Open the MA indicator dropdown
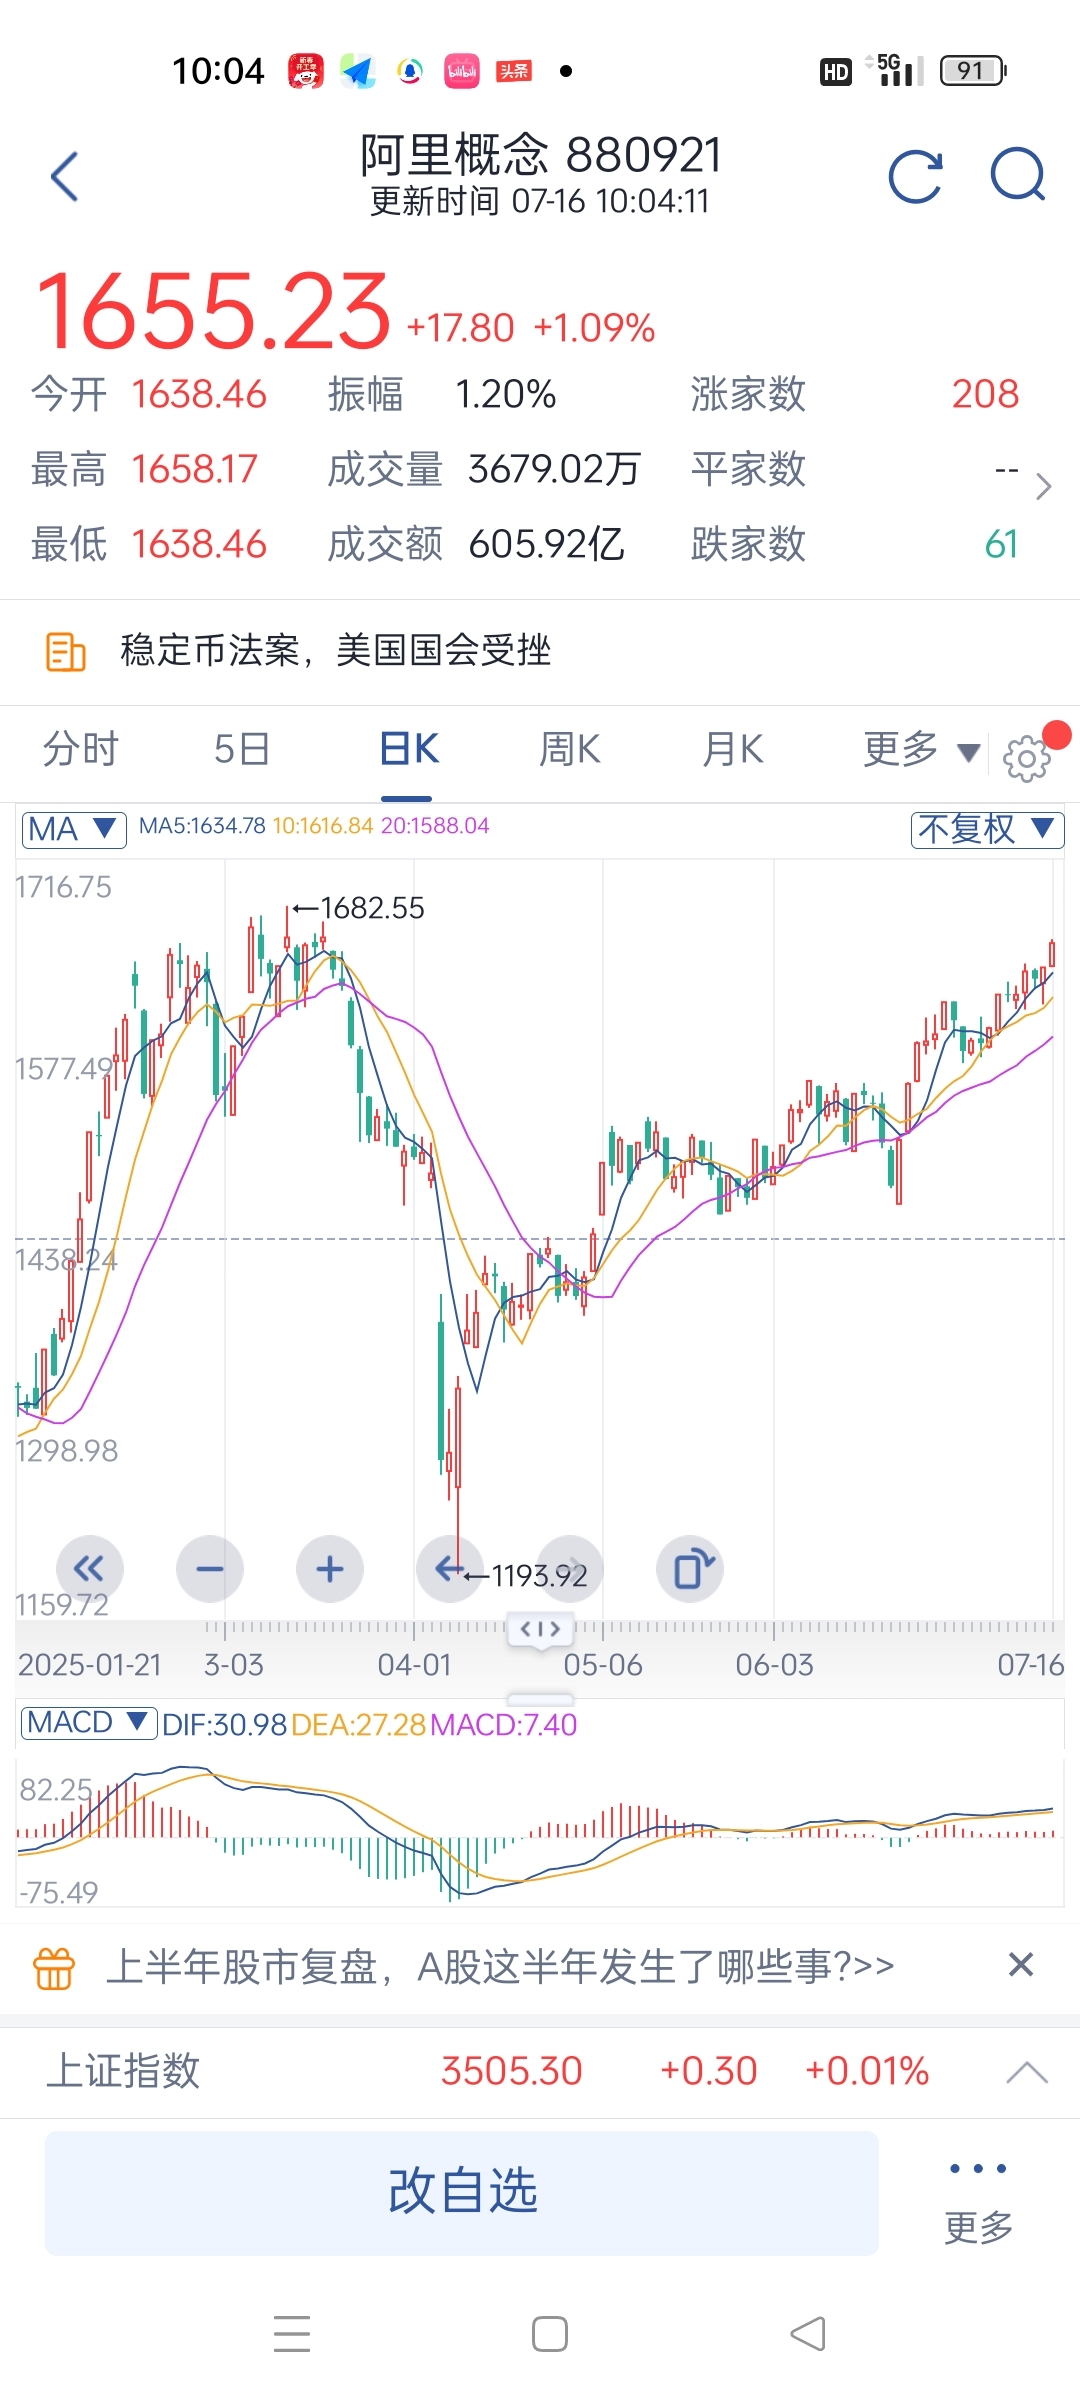The image size is (1080, 2400). pyautogui.click(x=73, y=830)
